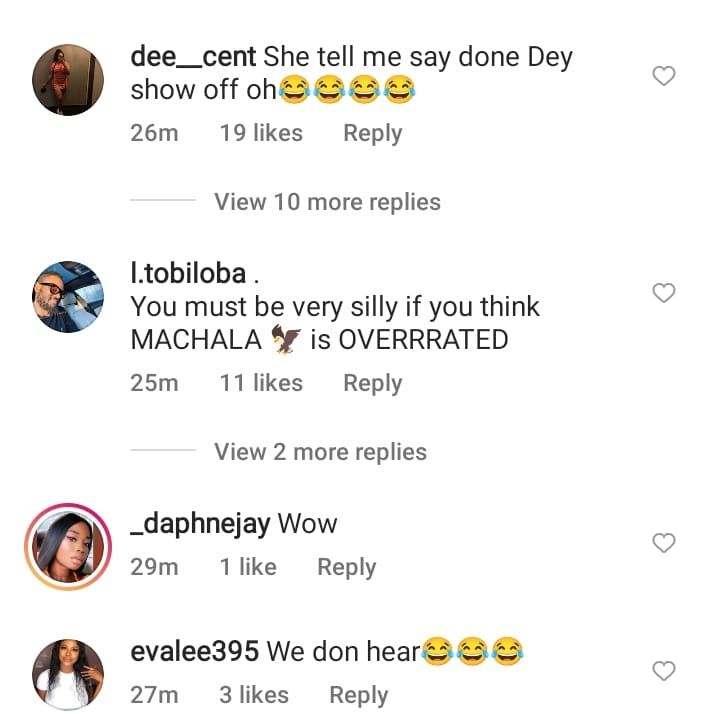Open the dee__cent username link
The width and height of the screenshot is (720, 714).
point(193,57)
